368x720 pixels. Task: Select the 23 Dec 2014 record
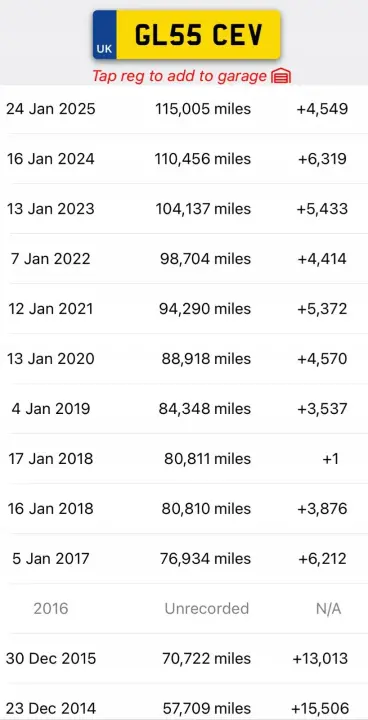pyautogui.click(x=184, y=703)
